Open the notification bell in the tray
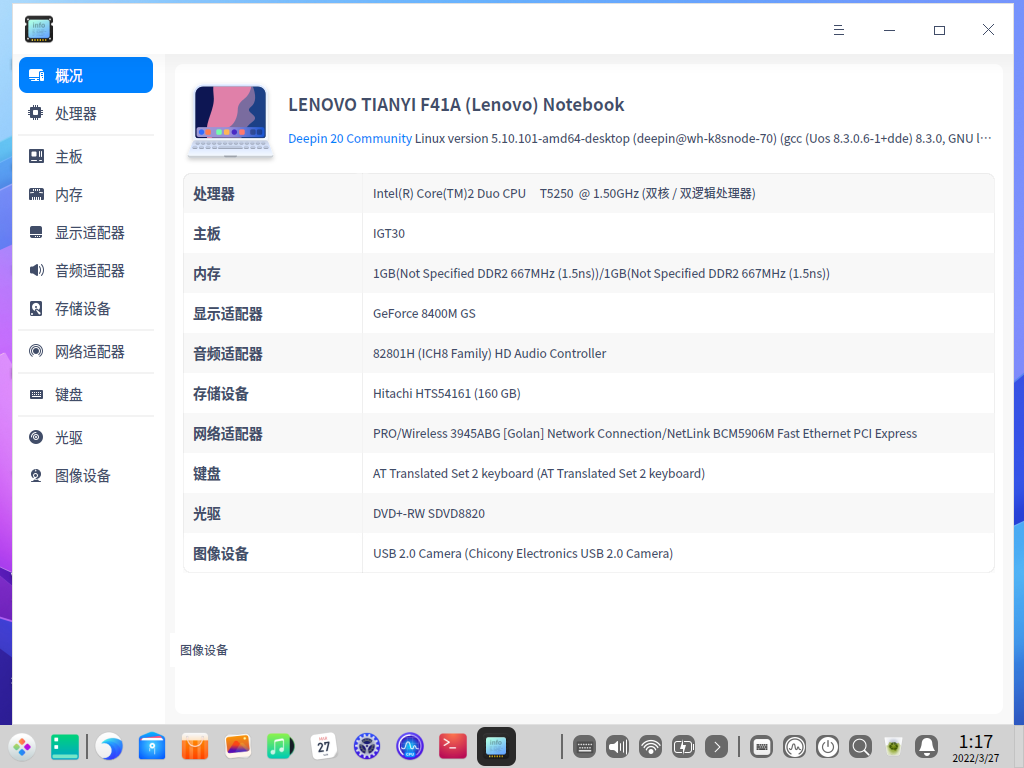Screen dimensions: 1024x768 (926, 746)
